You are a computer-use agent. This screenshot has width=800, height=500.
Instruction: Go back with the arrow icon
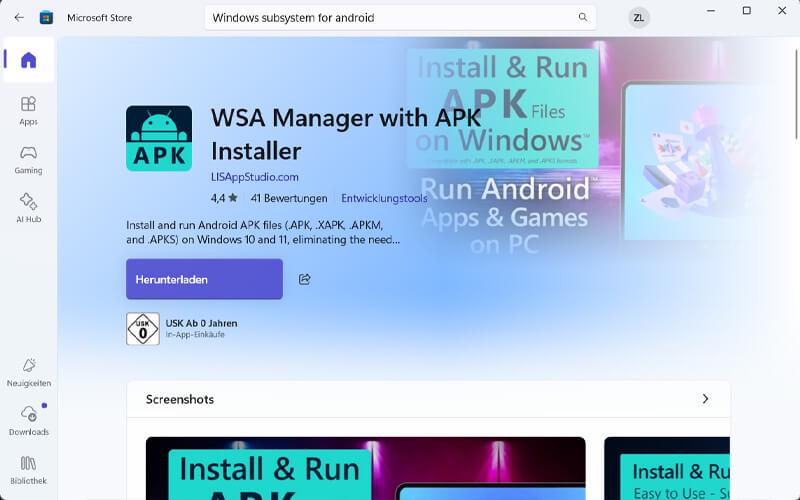[x=19, y=18]
